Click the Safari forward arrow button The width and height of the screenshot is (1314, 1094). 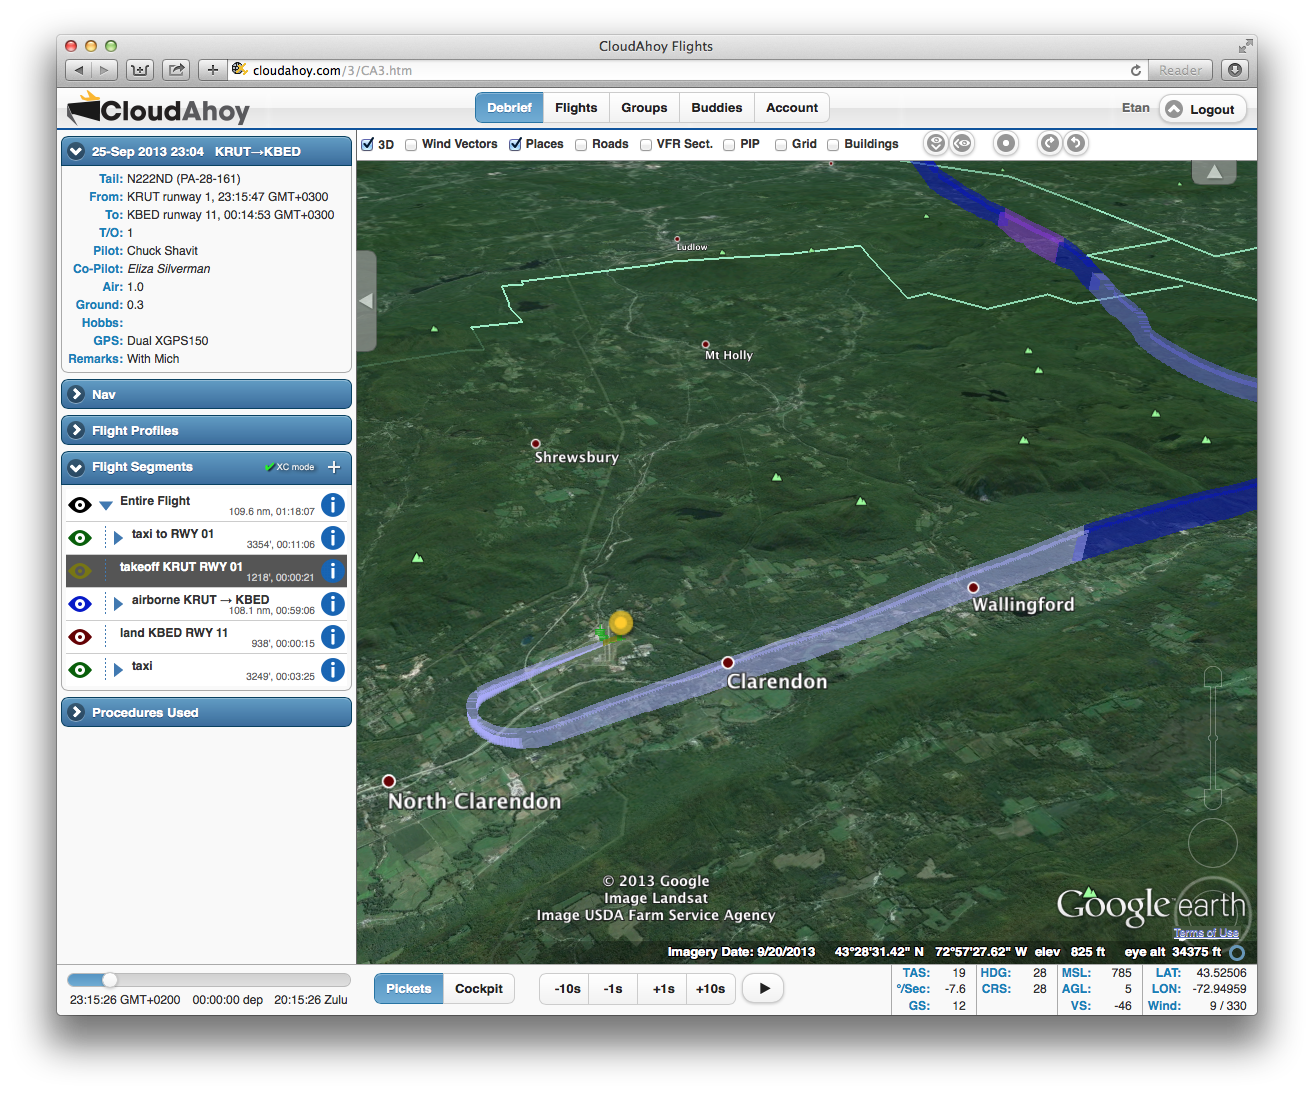(105, 70)
